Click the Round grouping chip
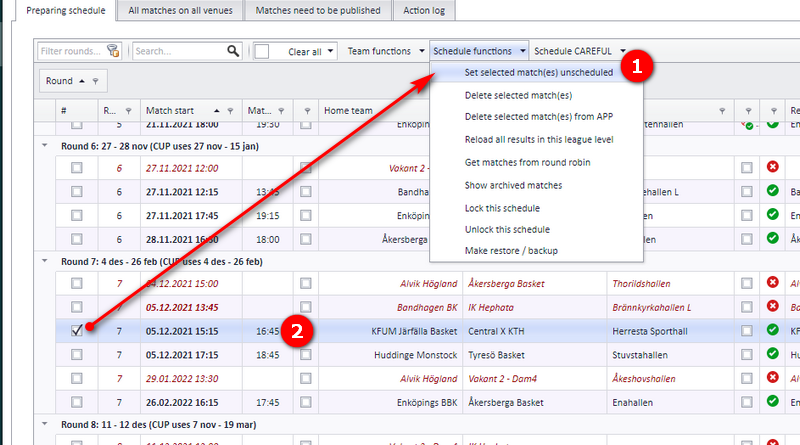The height and width of the screenshot is (445, 800). pyautogui.click(x=73, y=81)
